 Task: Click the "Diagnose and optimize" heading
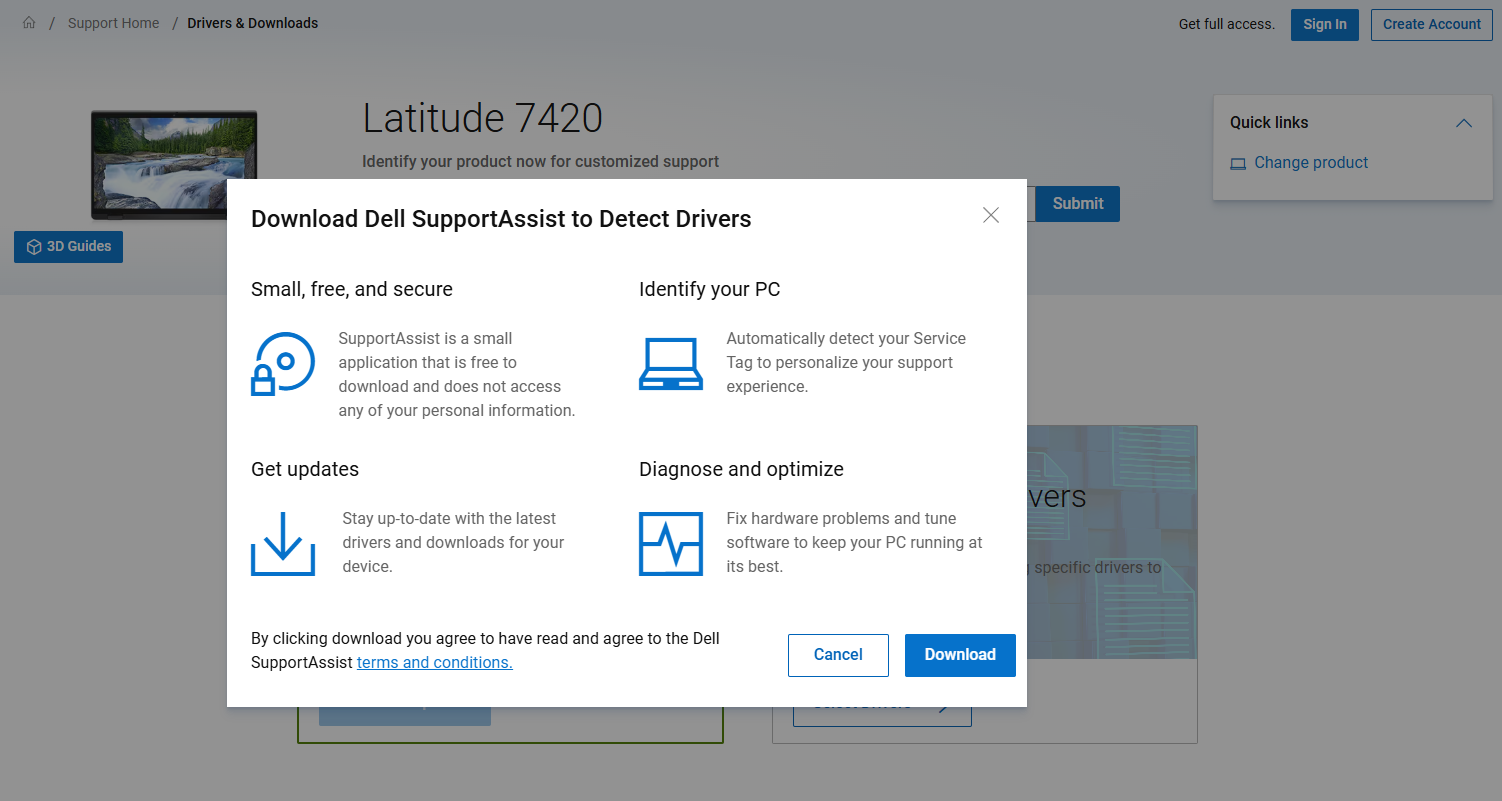click(x=742, y=469)
